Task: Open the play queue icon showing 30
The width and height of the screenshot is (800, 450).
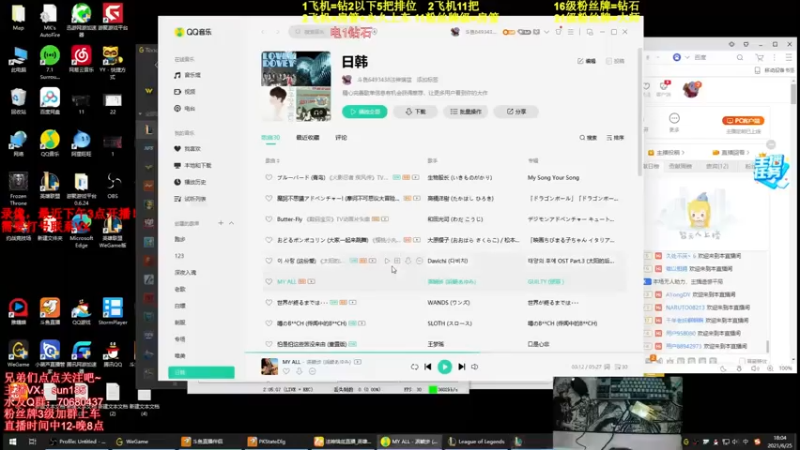Action: pos(621,367)
